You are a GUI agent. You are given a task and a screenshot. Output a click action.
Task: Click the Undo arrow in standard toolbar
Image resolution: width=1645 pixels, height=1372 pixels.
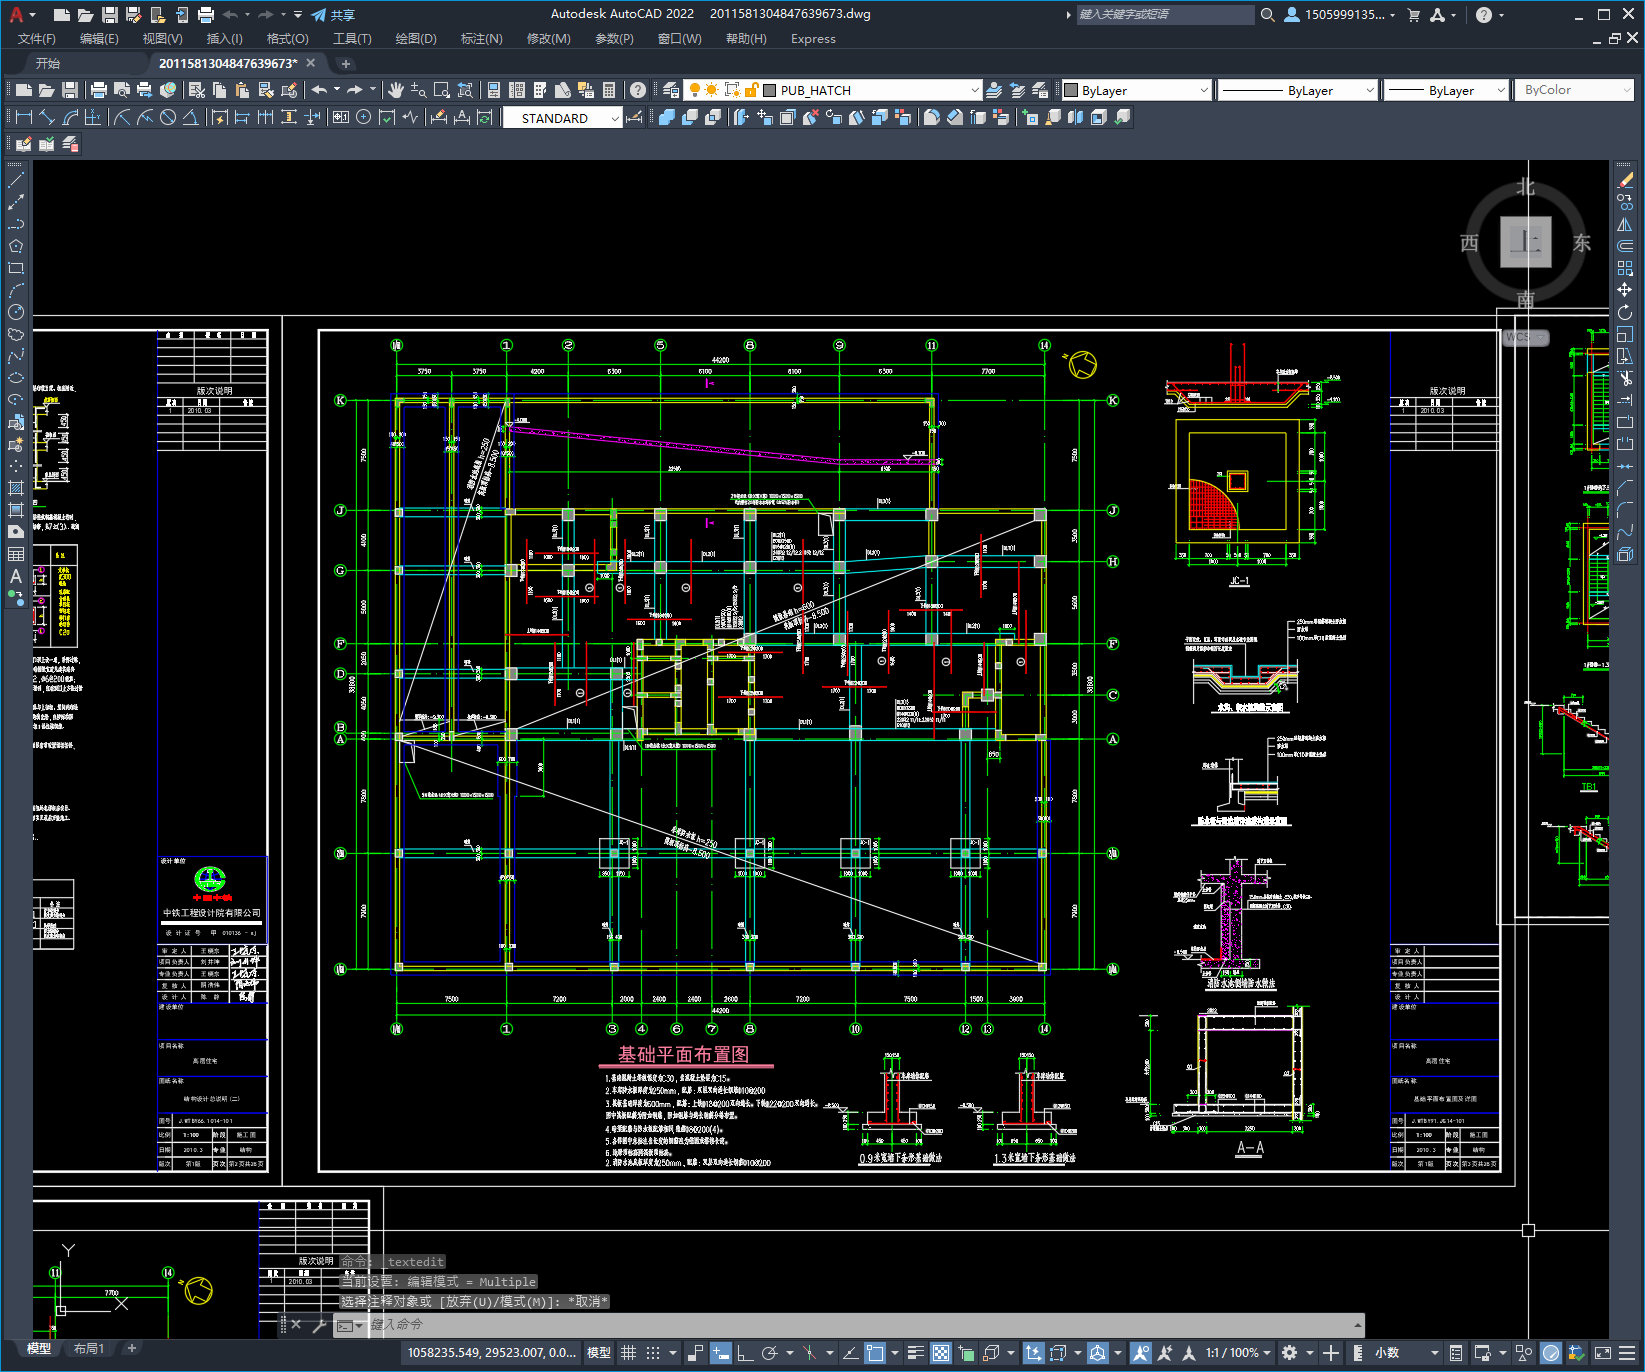(319, 90)
